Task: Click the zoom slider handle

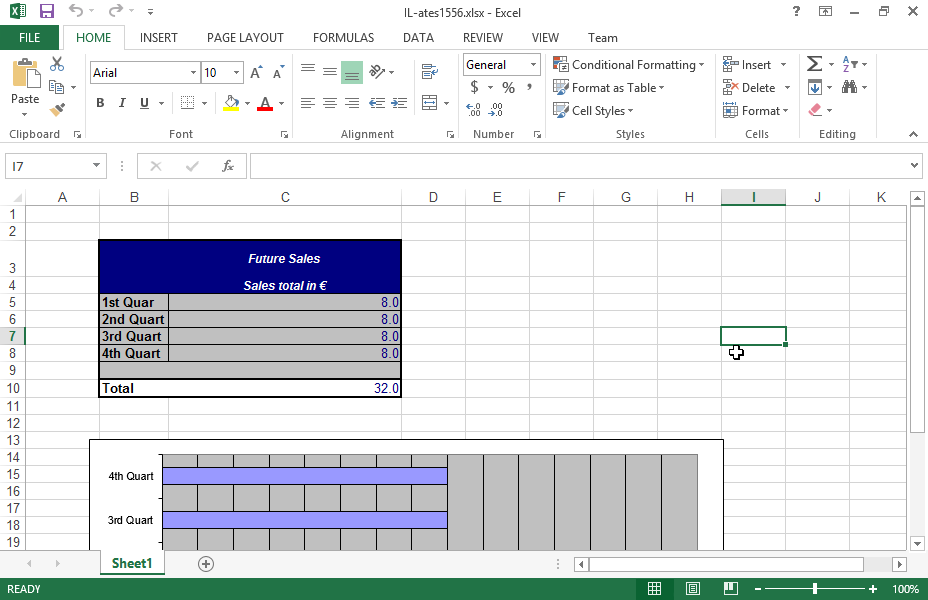Action: 815,589
